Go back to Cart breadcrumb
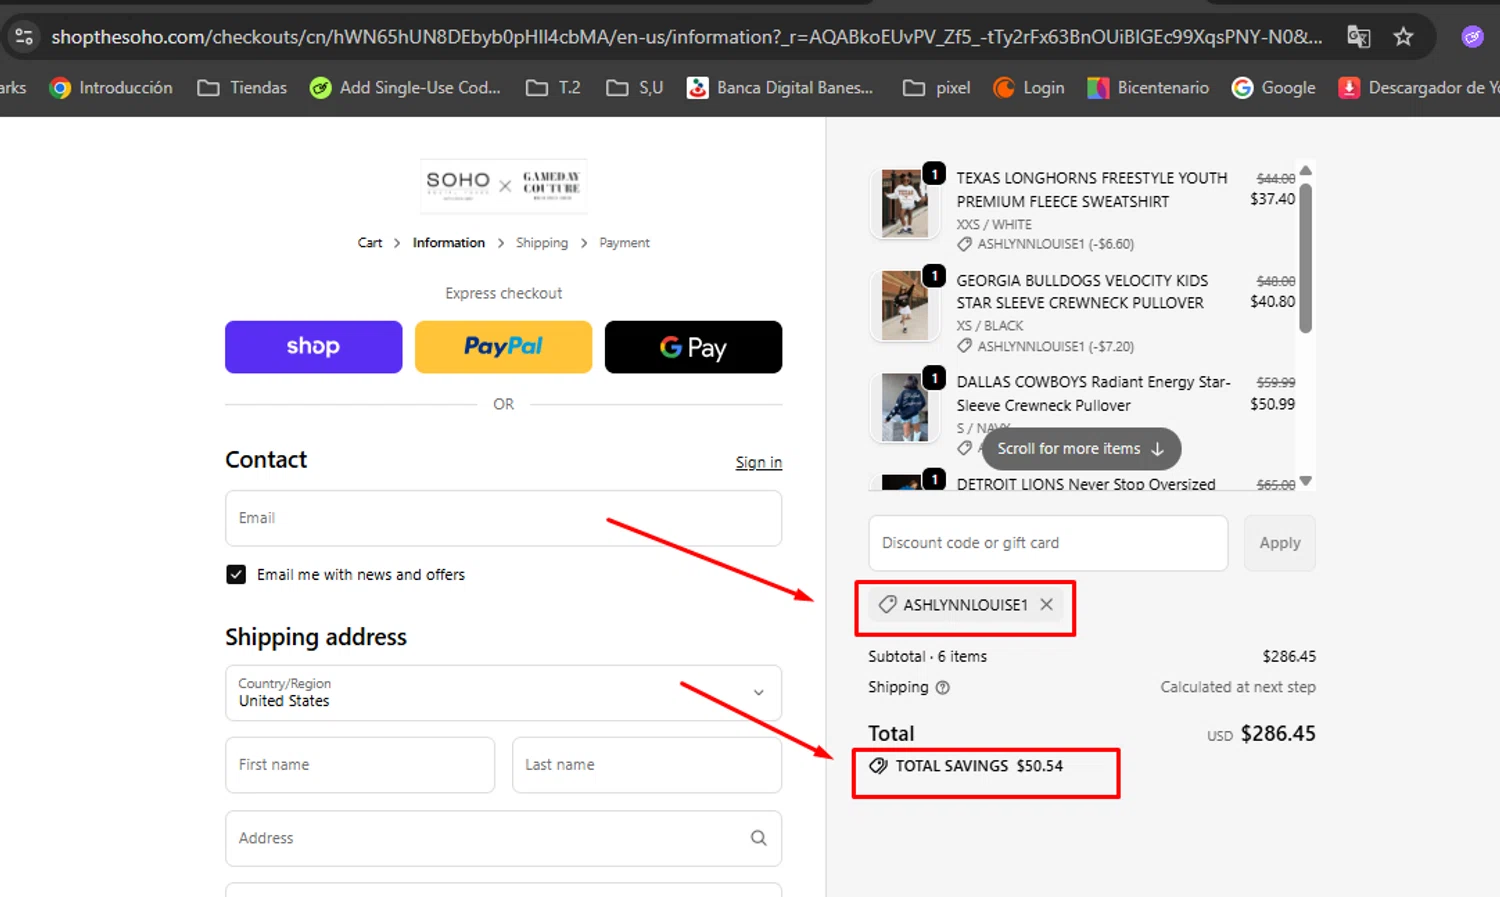 point(370,243)
